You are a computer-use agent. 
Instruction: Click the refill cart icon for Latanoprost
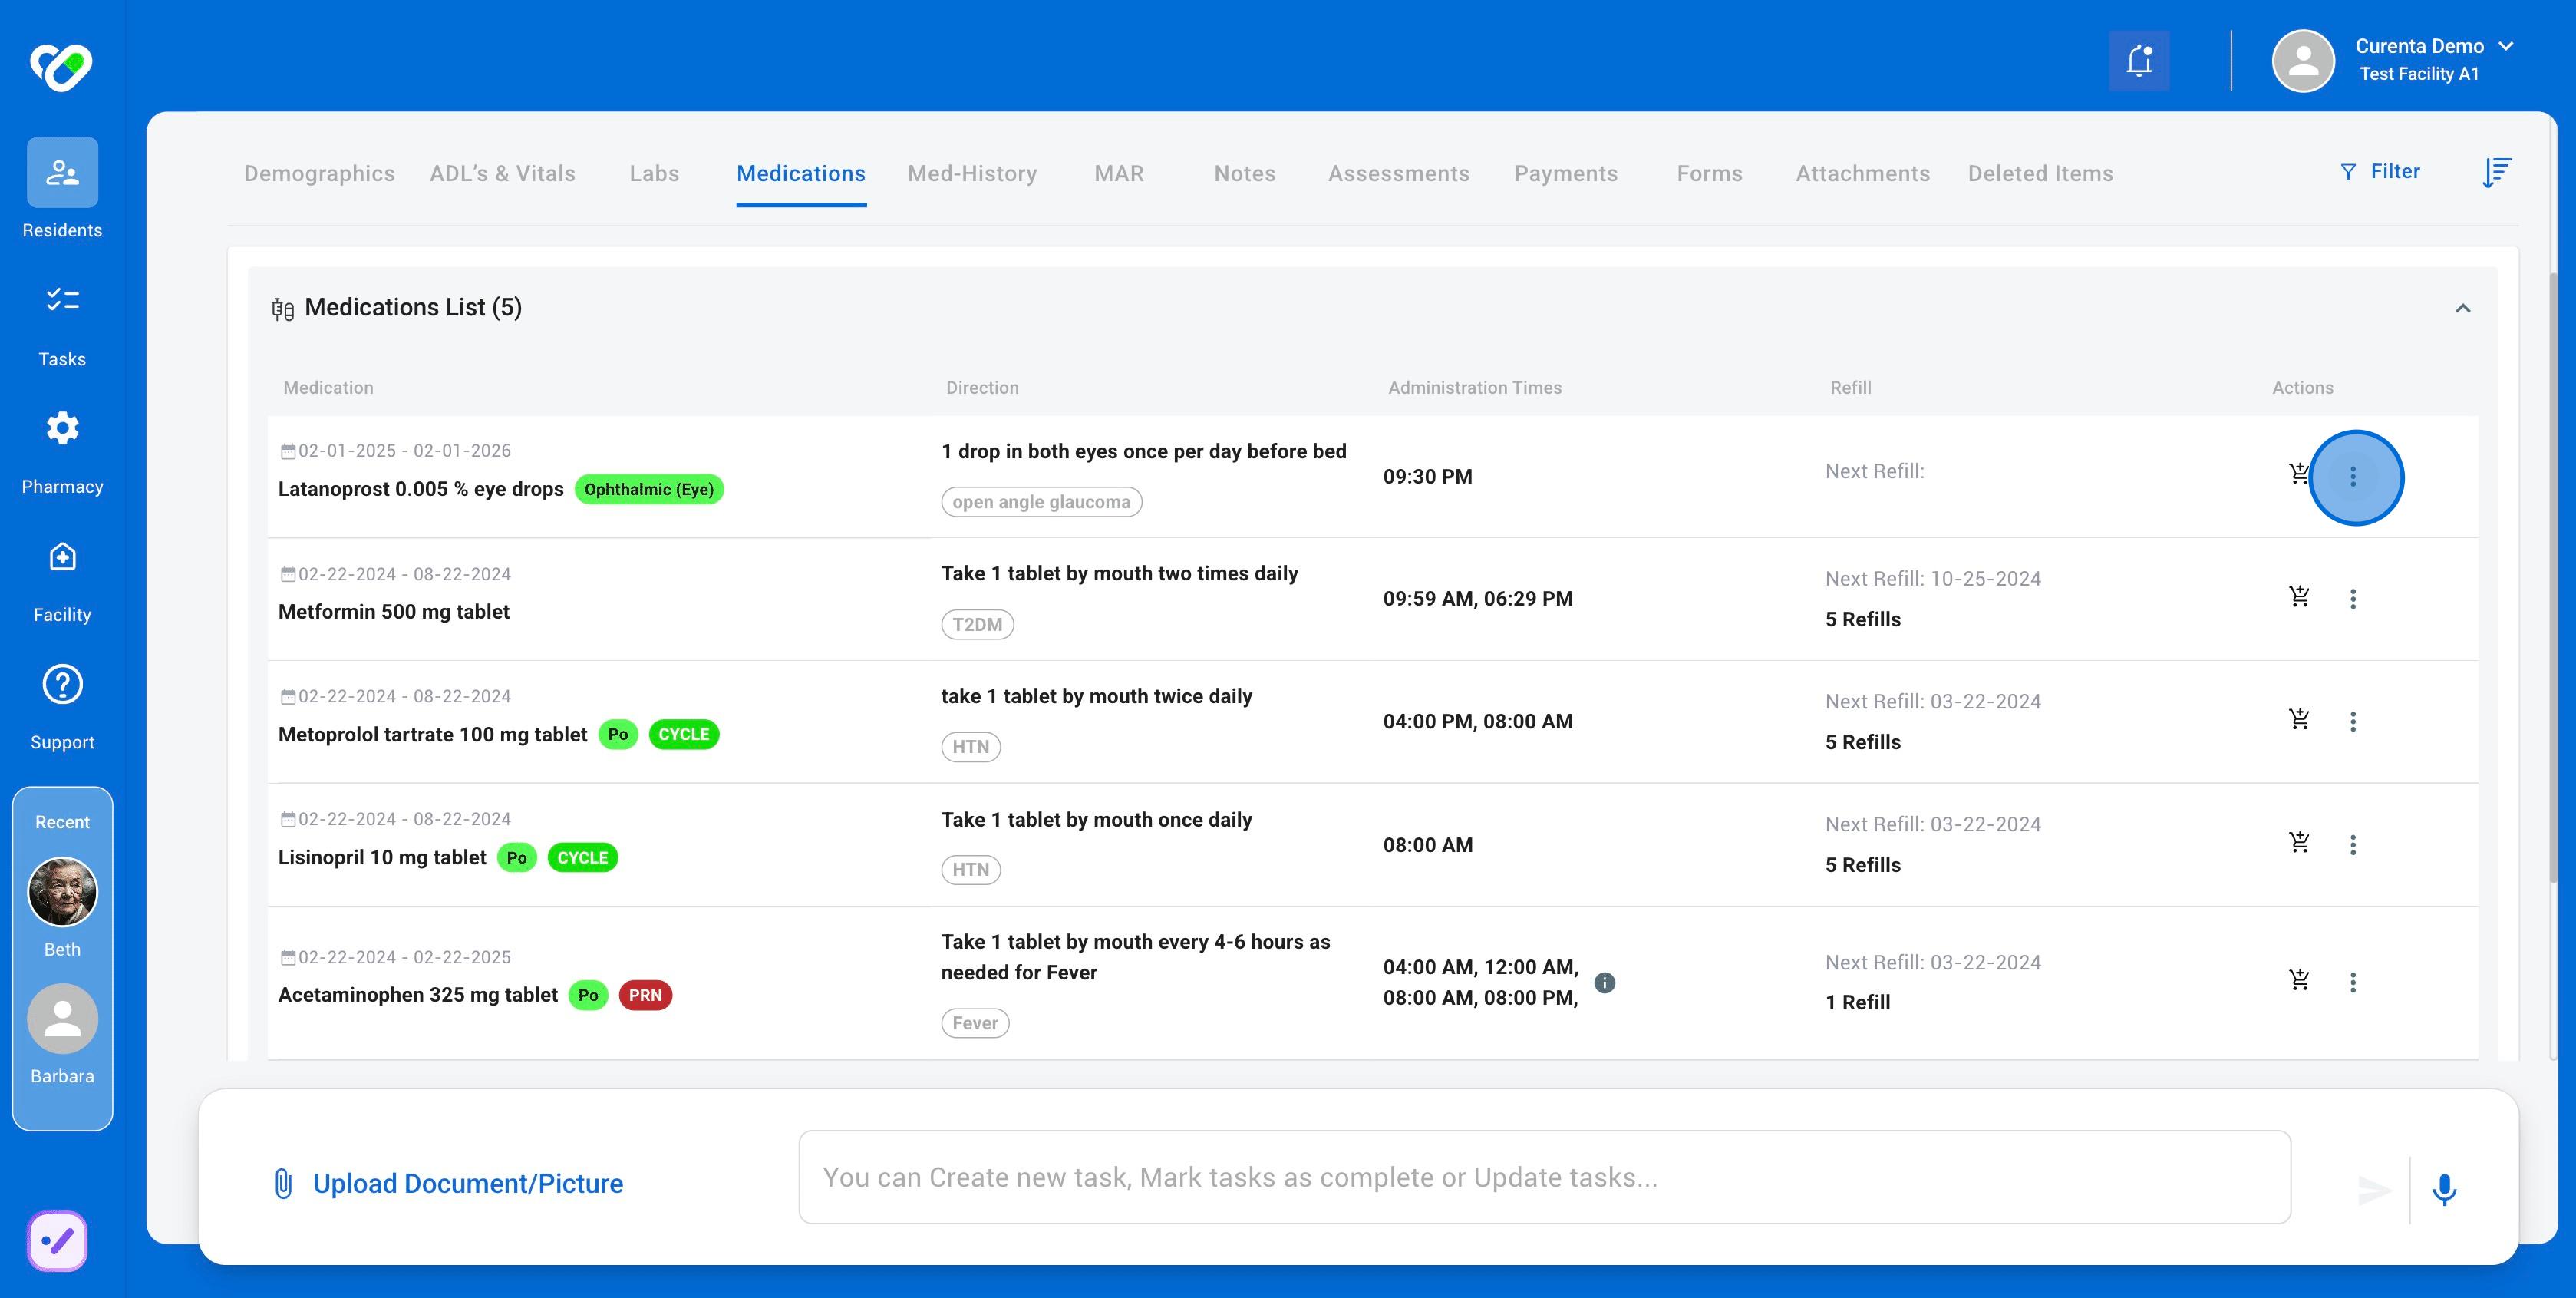pos(2299,474)
